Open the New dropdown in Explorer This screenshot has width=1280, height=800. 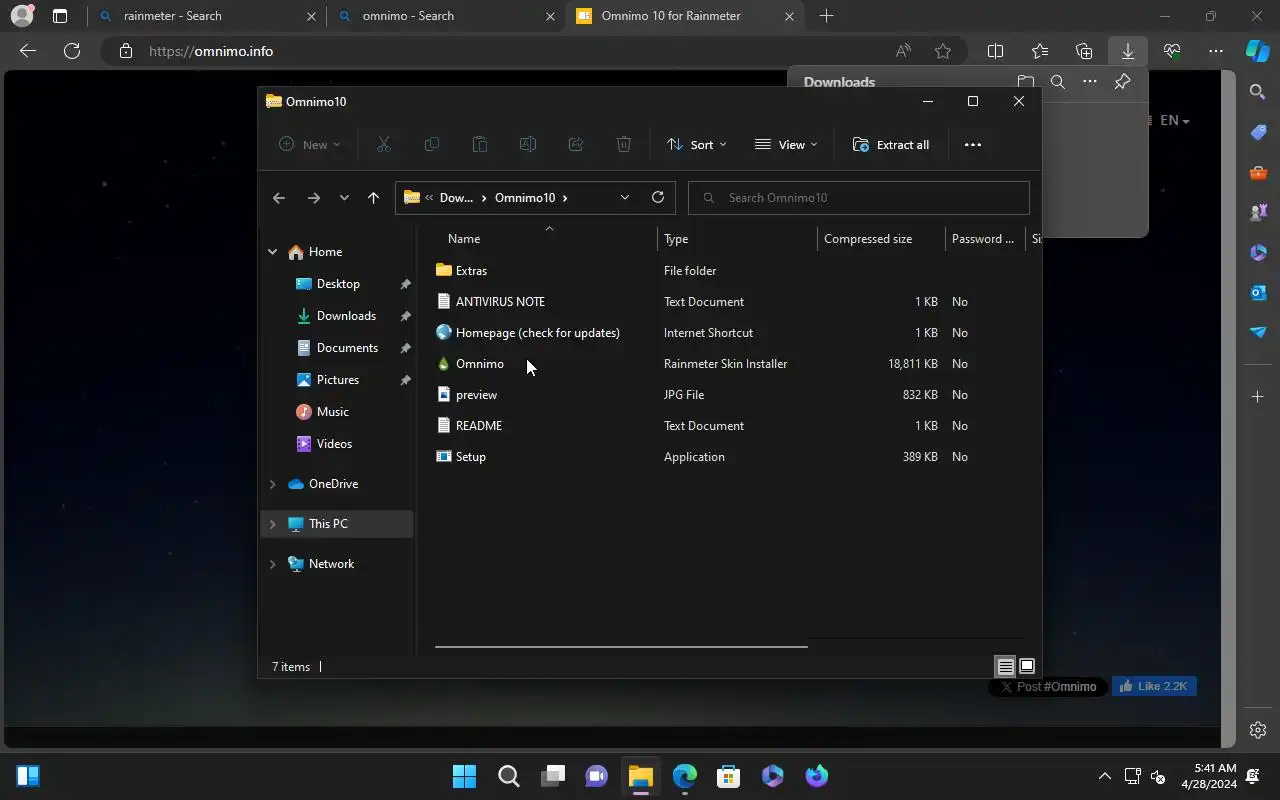click(x=310, y=144)
